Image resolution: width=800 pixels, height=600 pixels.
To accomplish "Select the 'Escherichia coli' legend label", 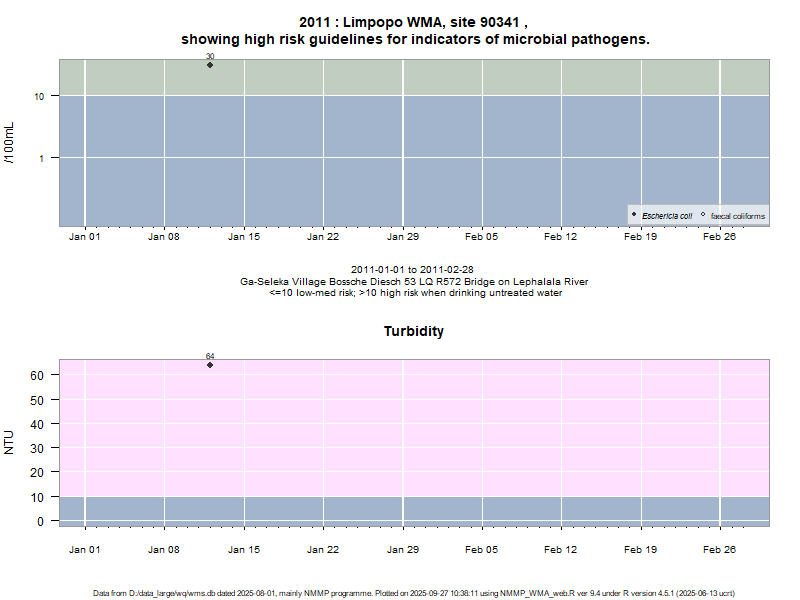I will [666, 216].
